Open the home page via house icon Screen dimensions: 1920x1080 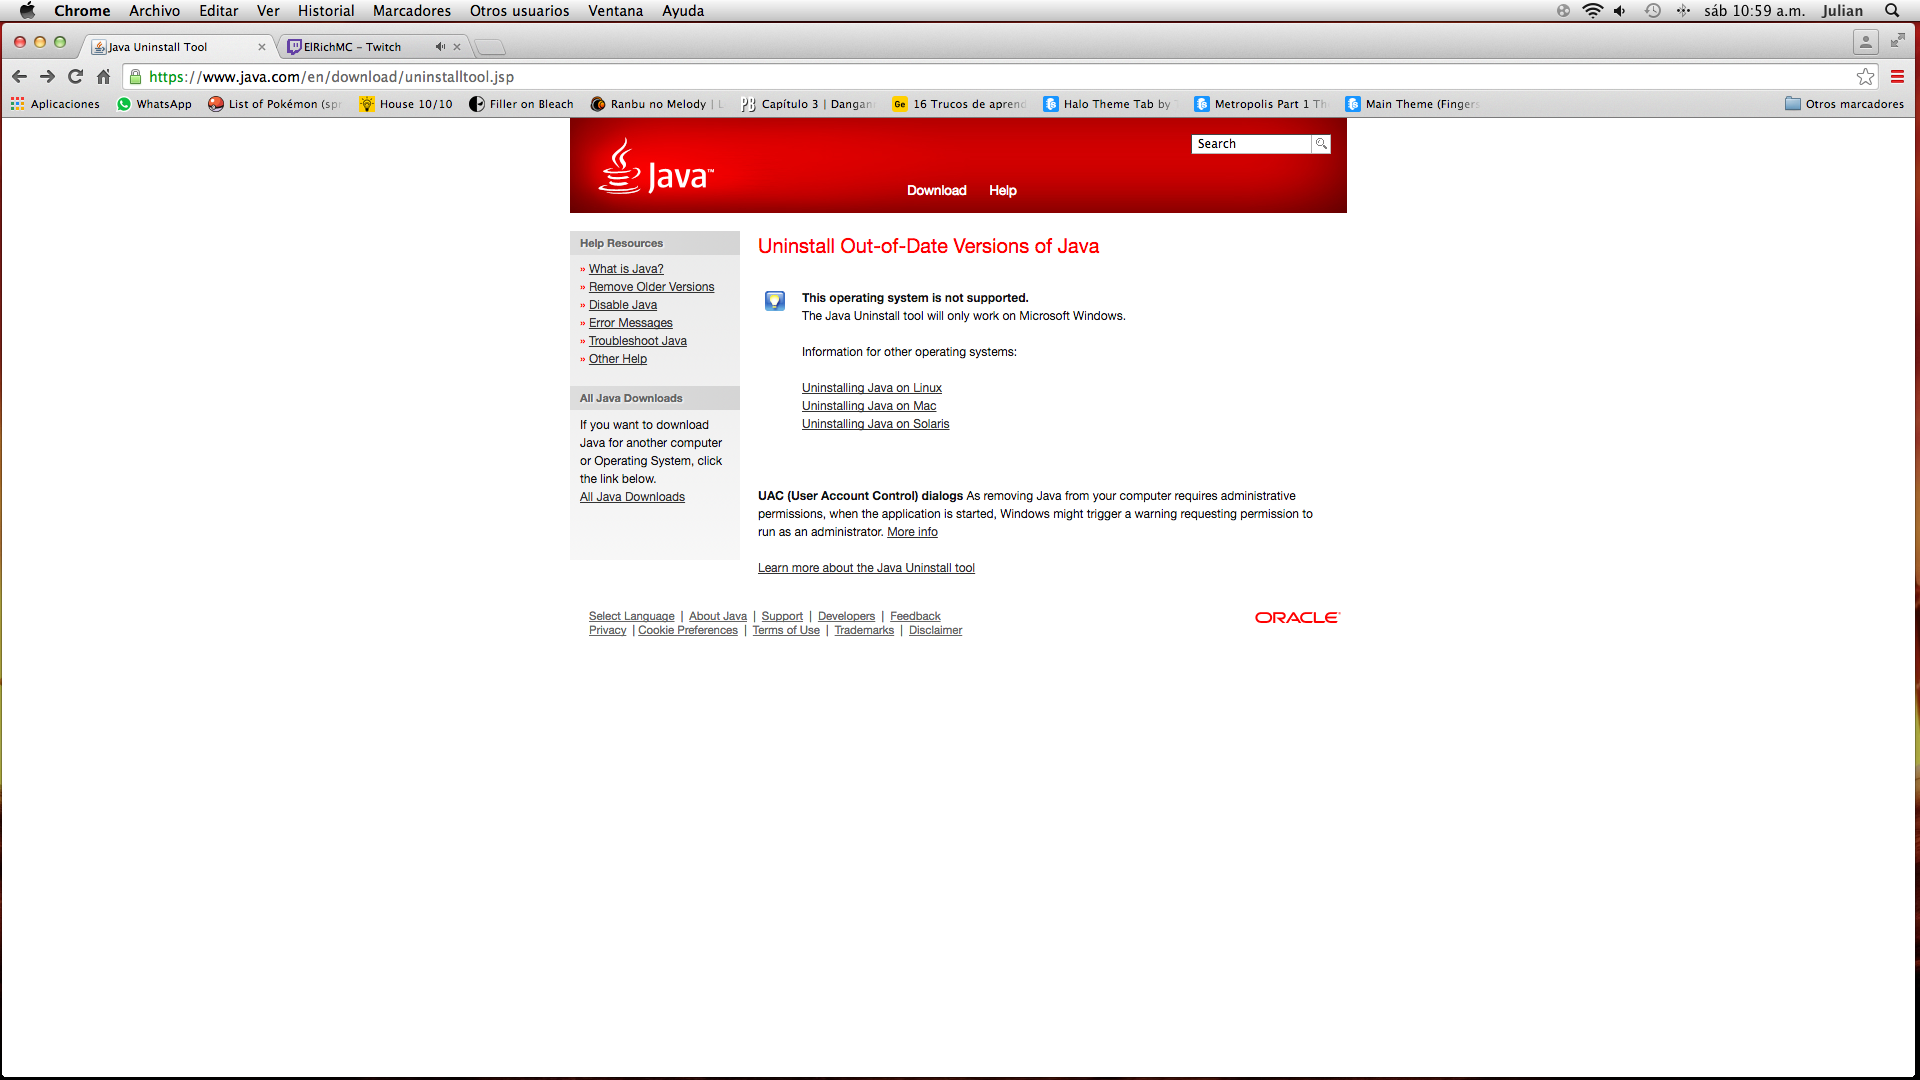click(103, 77)
